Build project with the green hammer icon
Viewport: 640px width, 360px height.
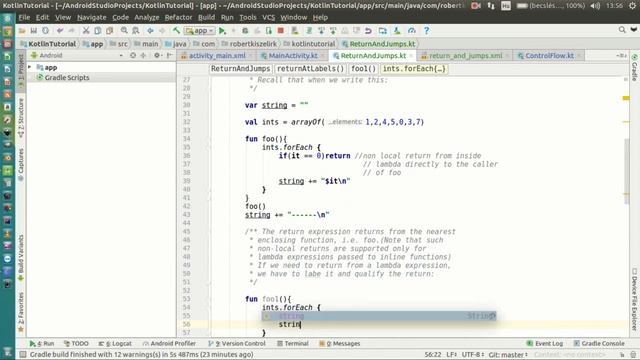click(176, 31)
